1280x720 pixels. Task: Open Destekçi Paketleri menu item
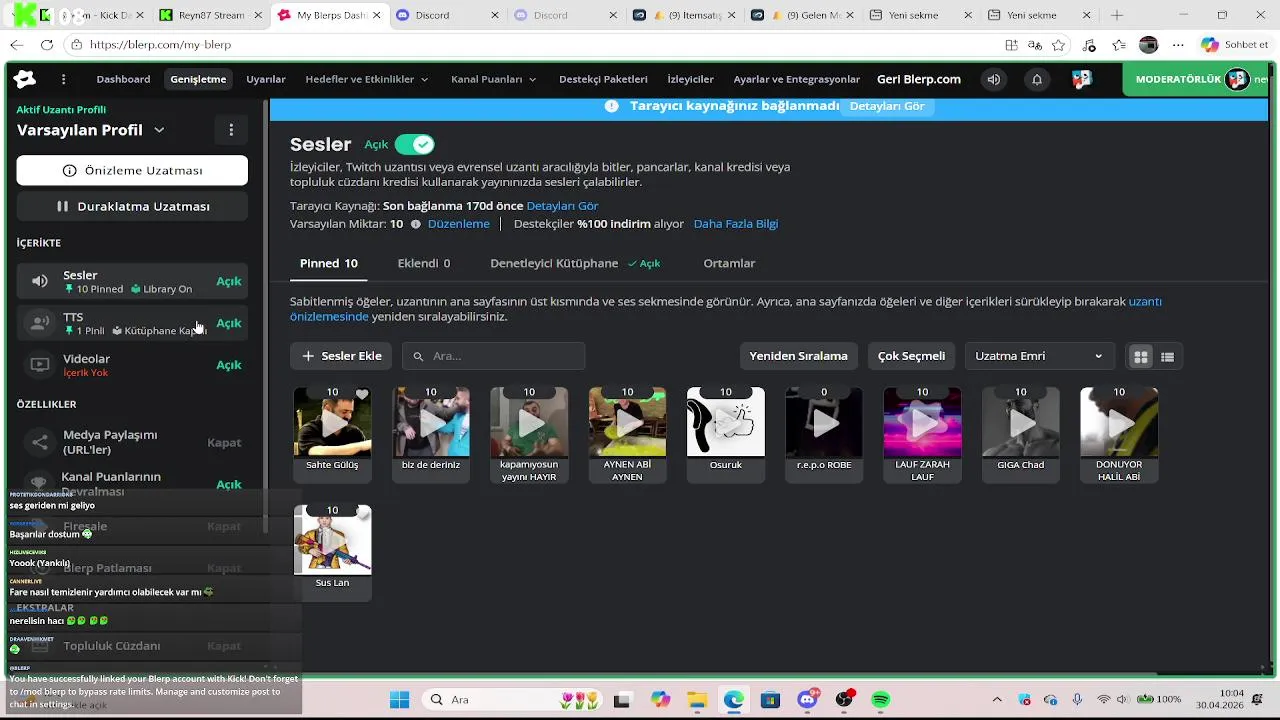coord(603,79)
